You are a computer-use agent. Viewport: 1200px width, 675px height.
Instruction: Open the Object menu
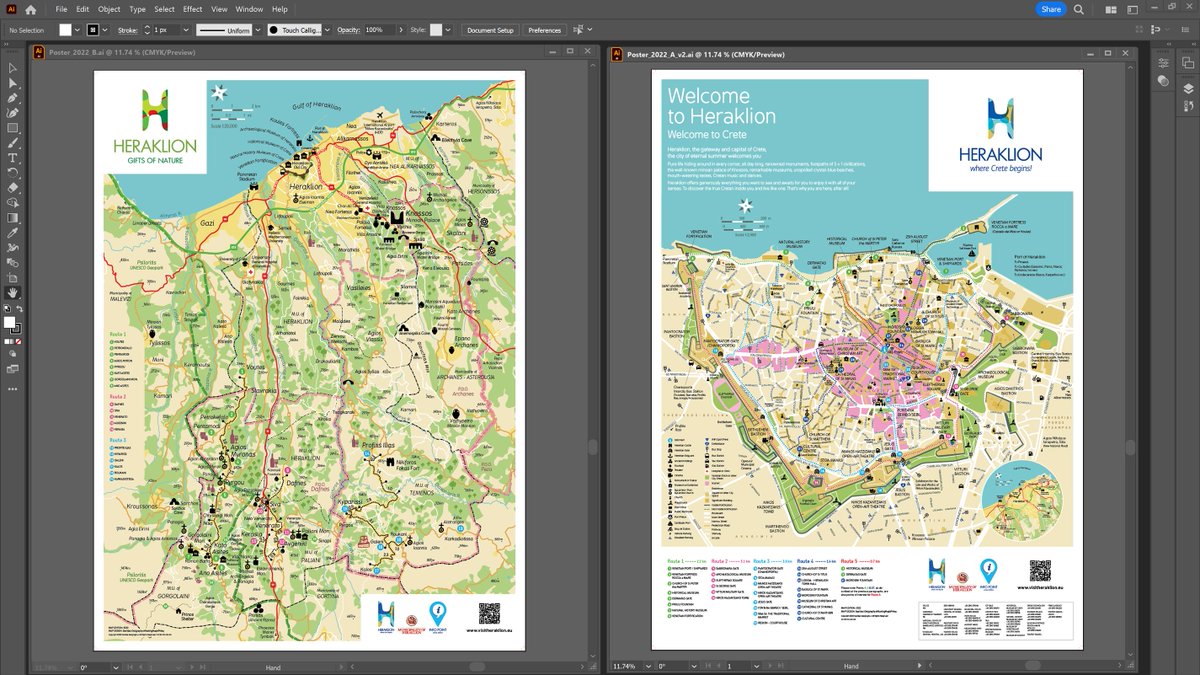pos(110,9)
